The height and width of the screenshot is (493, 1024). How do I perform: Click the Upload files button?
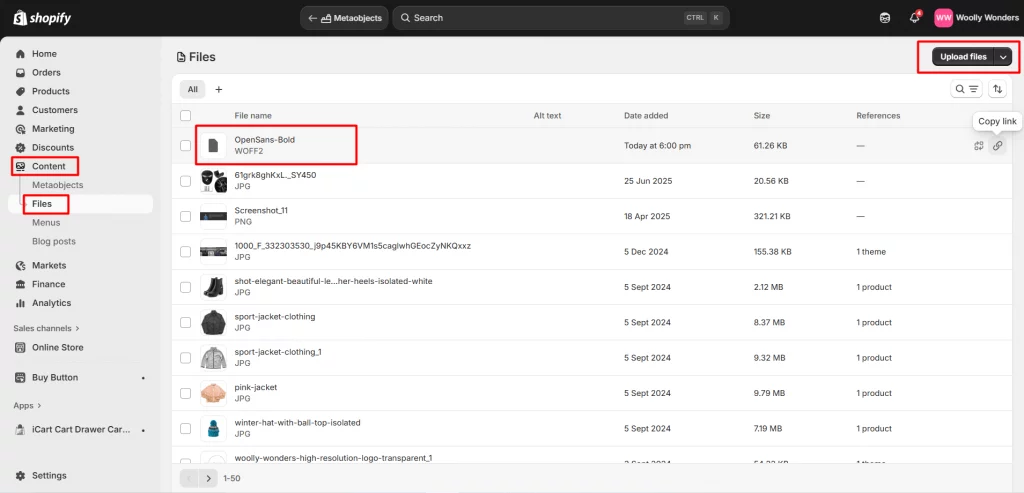[963, 57]
